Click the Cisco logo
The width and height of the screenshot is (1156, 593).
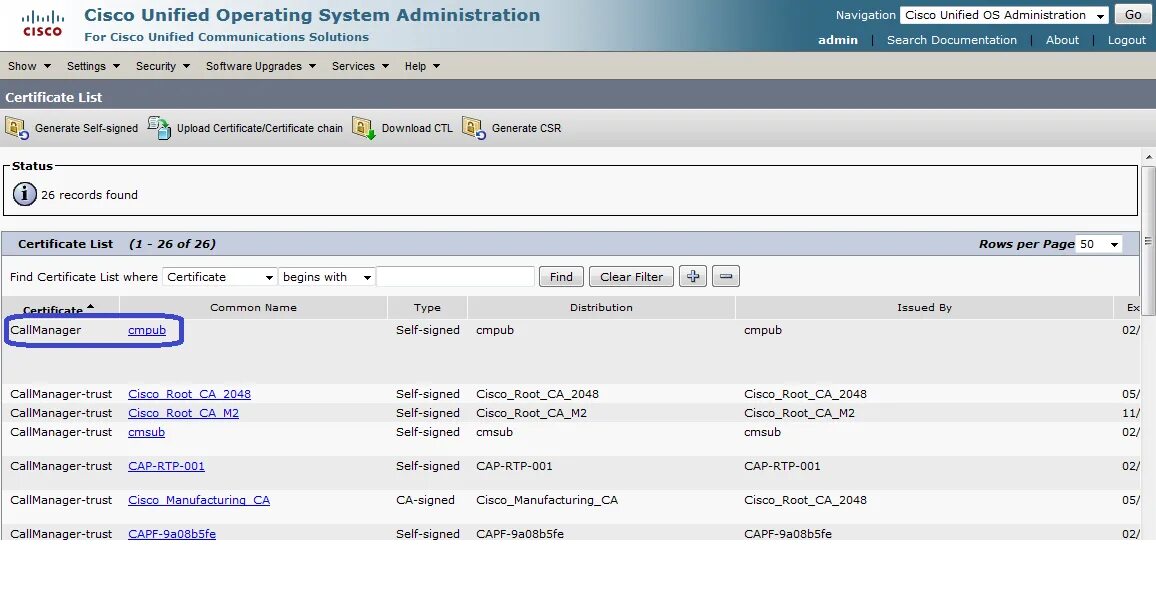coord(42,24)
